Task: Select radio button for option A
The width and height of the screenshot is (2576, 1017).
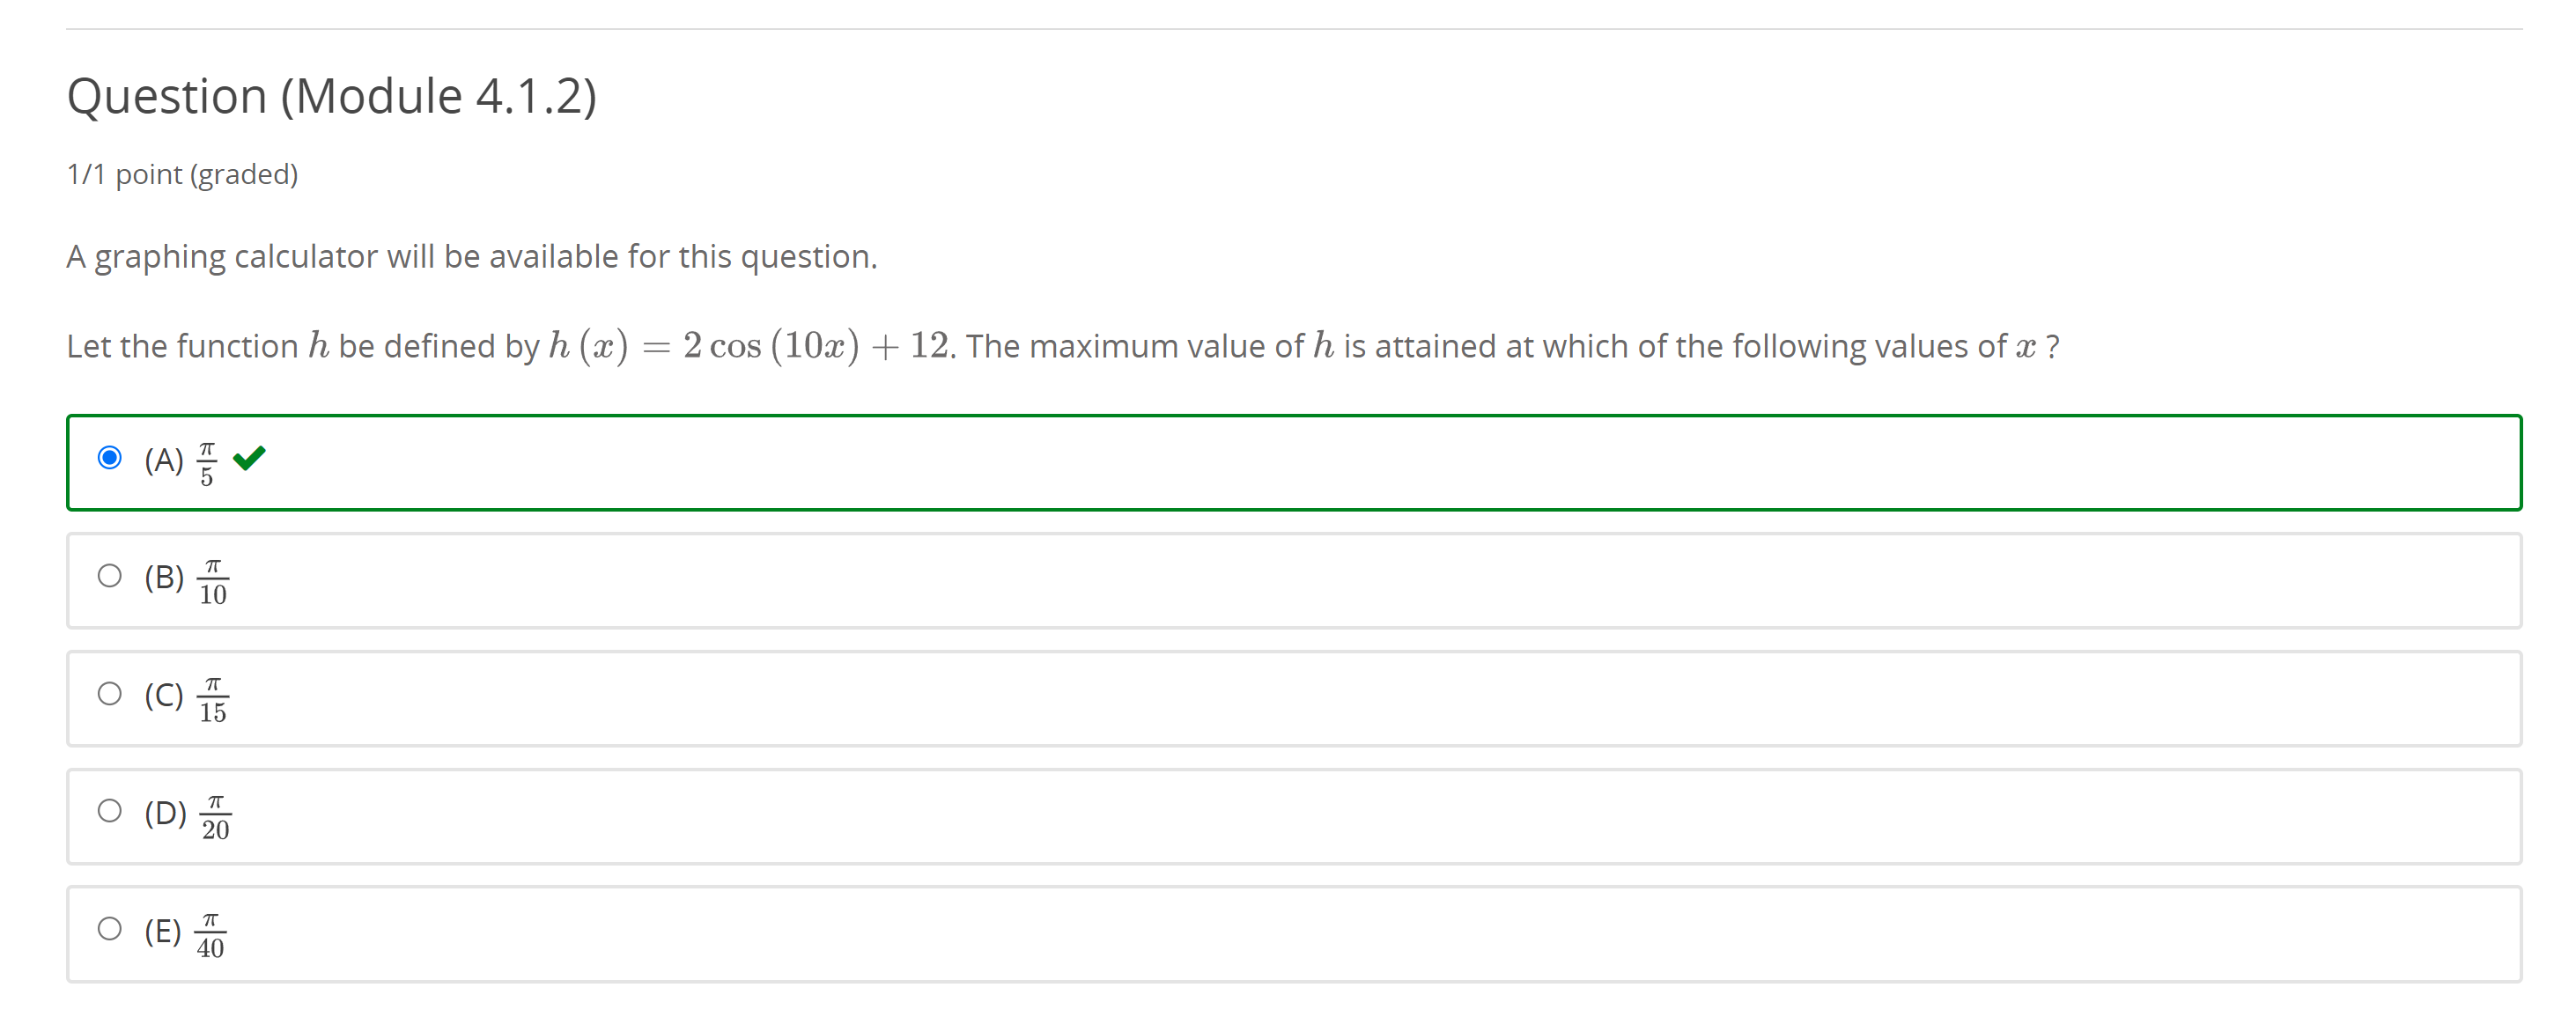Action: point(110,459)
